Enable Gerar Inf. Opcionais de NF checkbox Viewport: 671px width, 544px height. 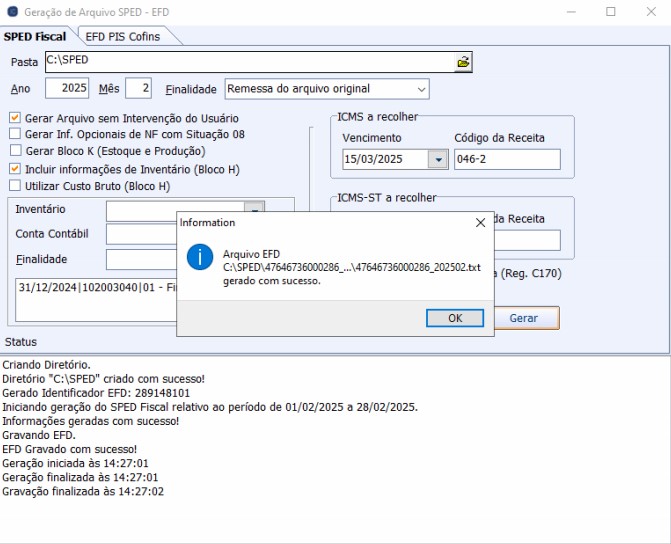[x=15, y=134]
